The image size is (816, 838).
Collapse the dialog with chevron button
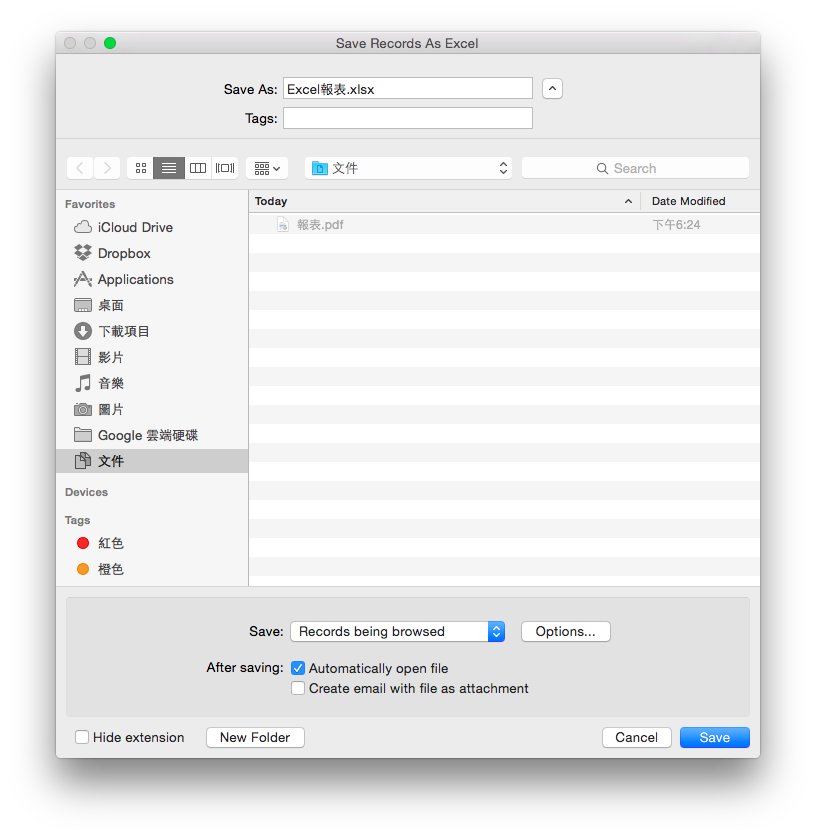tap(553, 89)
